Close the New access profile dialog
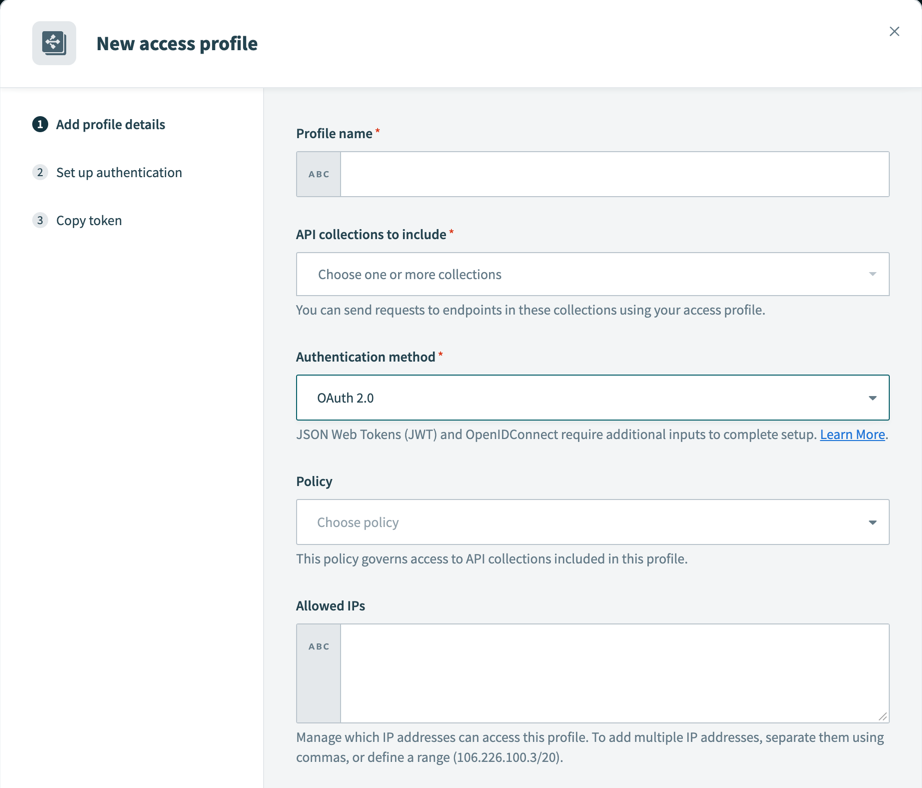The height and width of the screenshot is (788, 922). (894, 31)
